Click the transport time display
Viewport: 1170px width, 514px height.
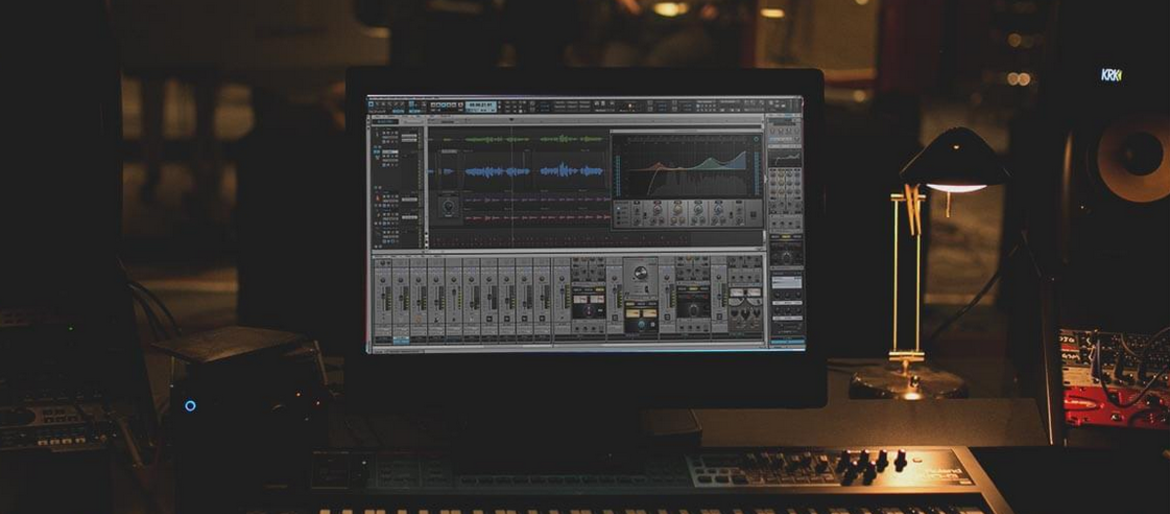pyautogui.click(x=481, y=107)
